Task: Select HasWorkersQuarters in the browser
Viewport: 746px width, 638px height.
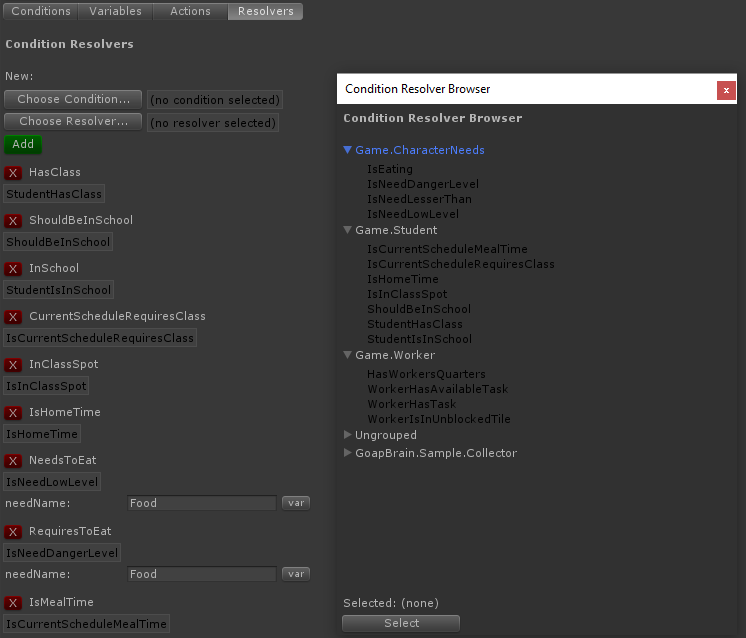Action: click(x=426, y=374)
